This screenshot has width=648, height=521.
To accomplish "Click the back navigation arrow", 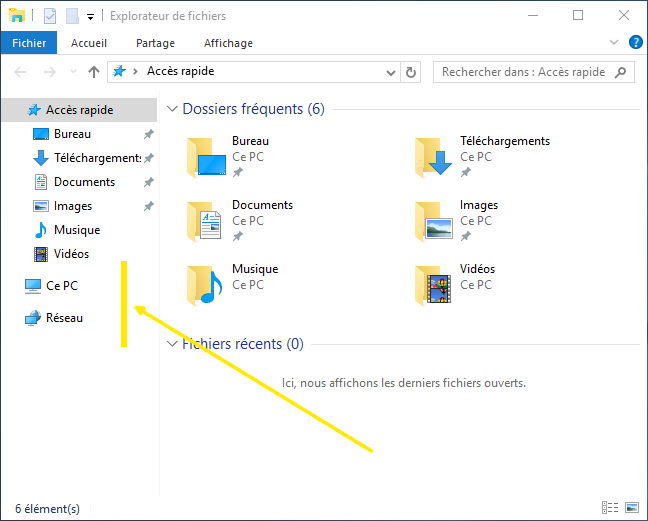I will 20,72.
